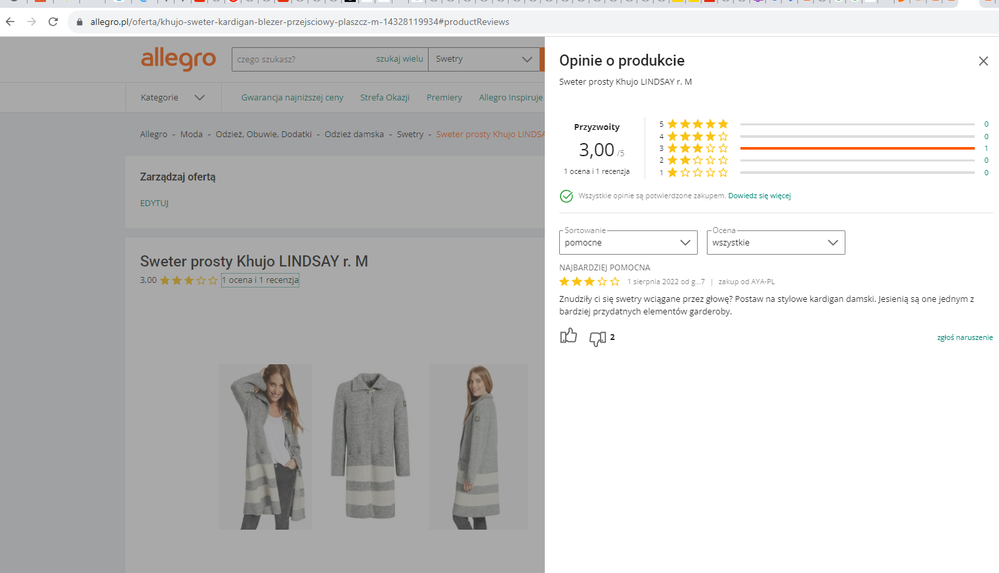
Task: Click the review star rating beside 1 sierpnia 2022
Action: point(589,282)
